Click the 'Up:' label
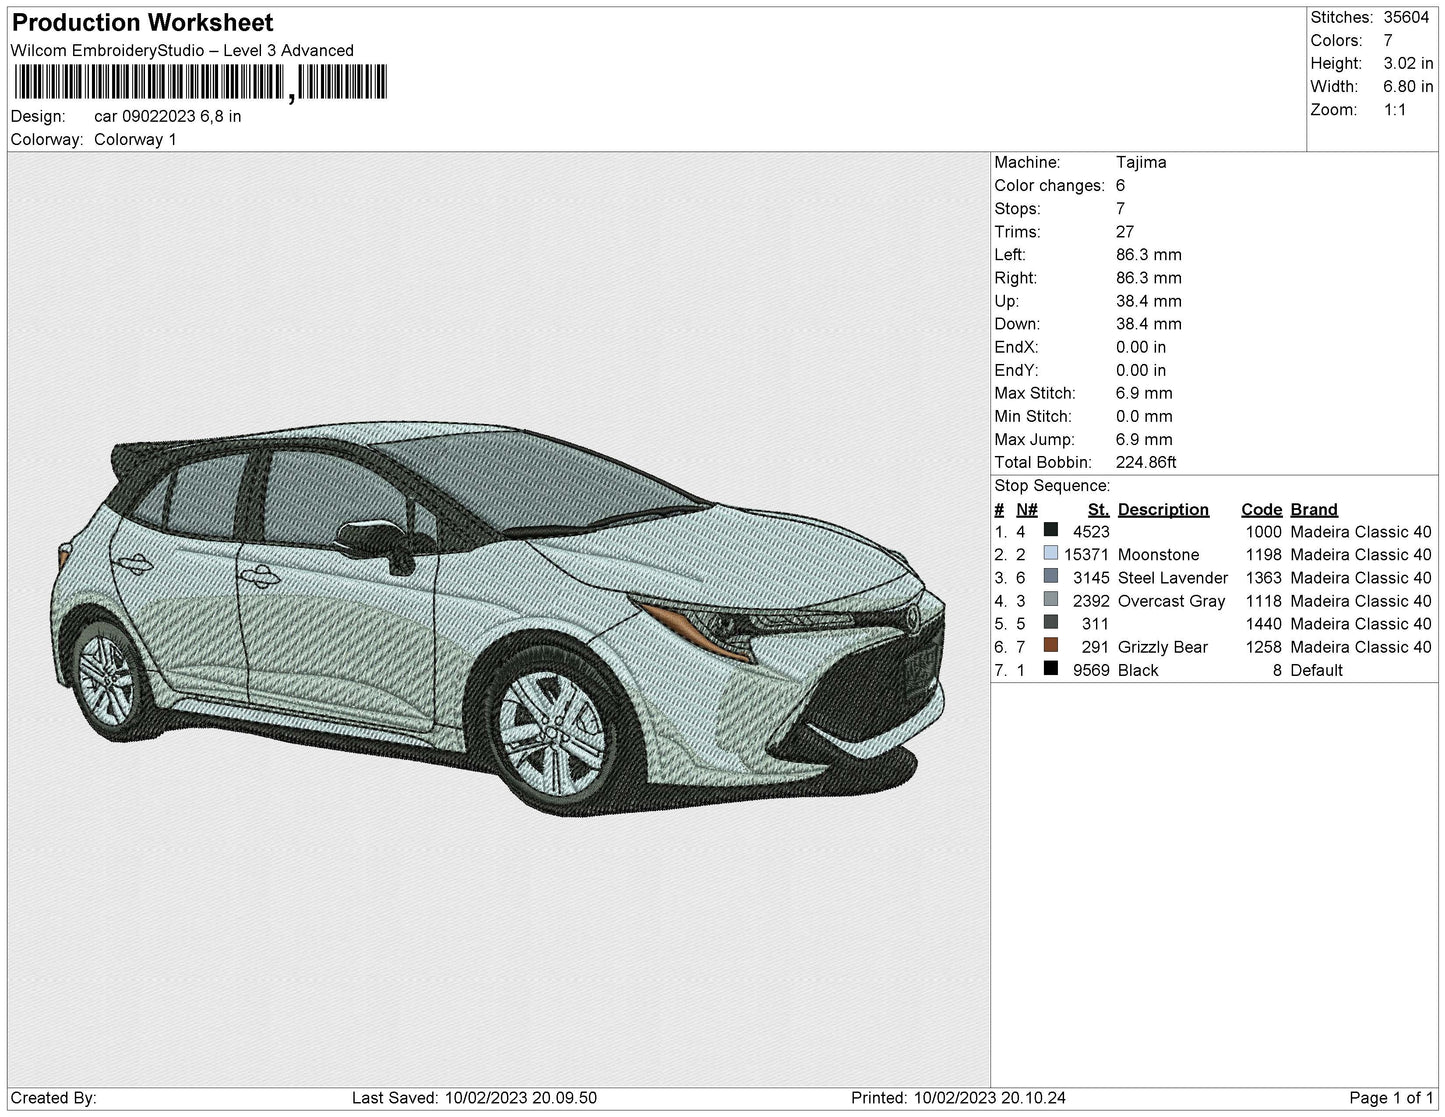 click(1006, 301)
